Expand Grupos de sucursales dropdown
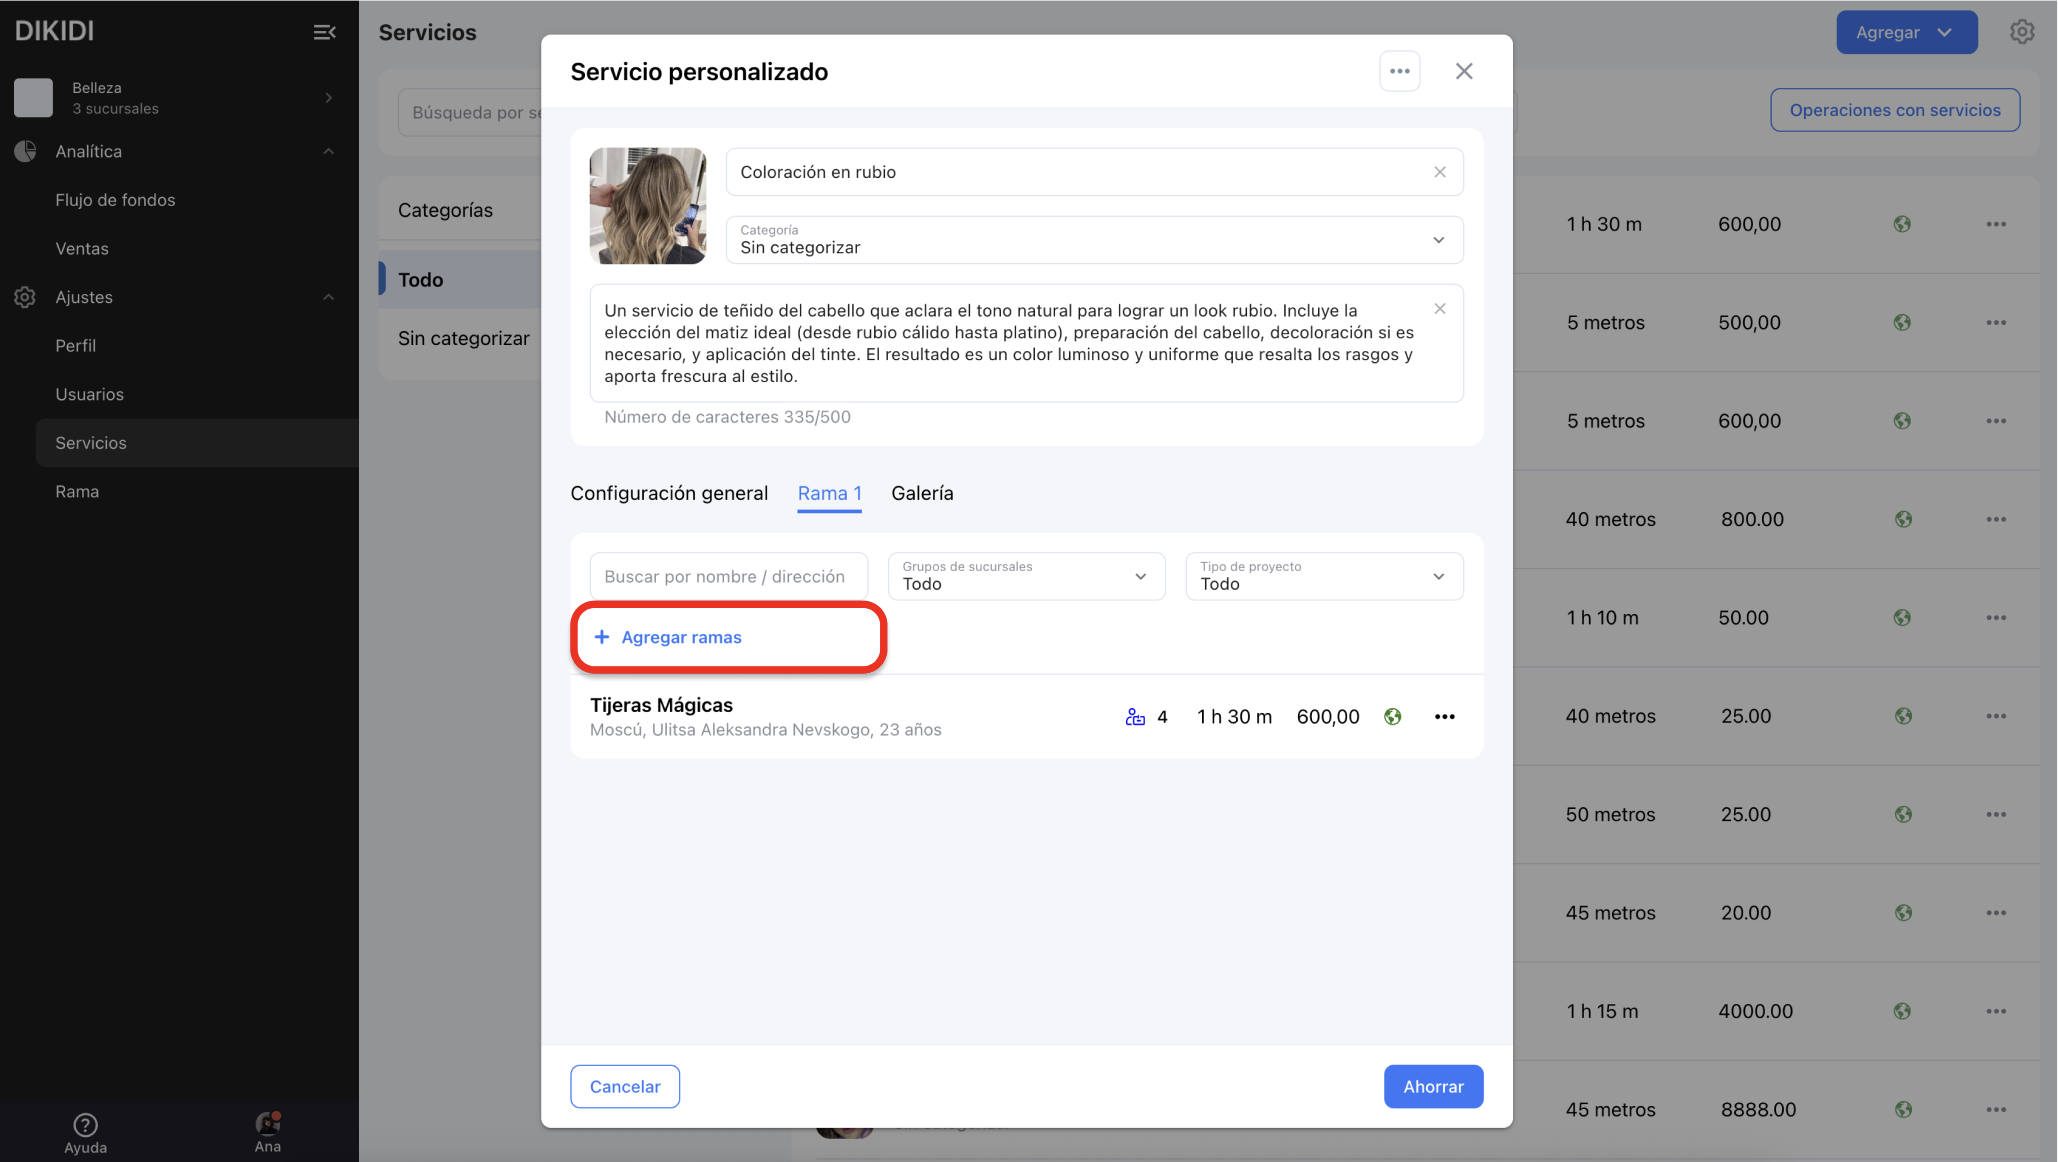 pyautogui.click(x=1026, y=576)
